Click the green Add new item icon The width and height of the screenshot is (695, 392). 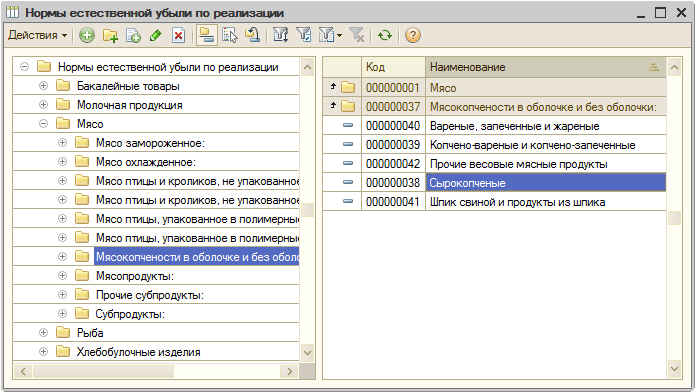pos(87,35)
